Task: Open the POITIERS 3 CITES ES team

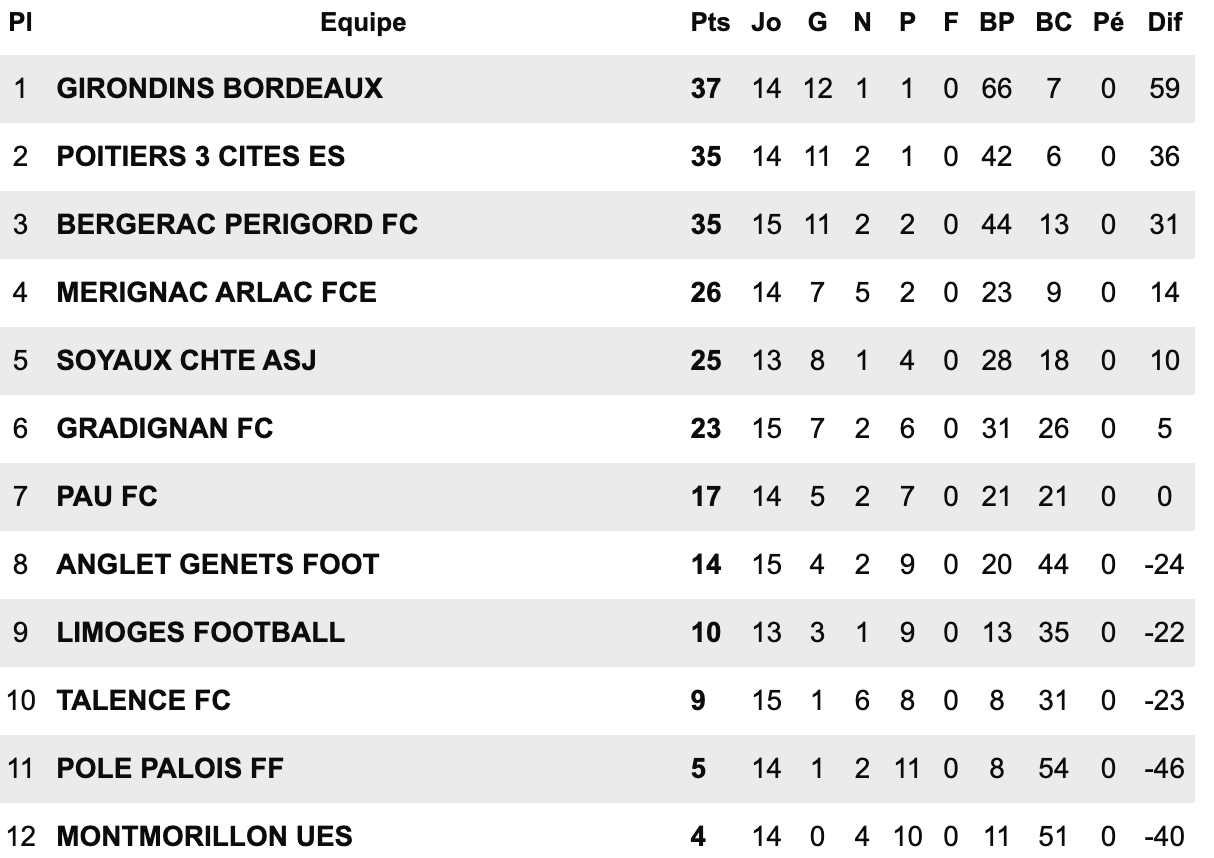Action: click(x=201, y=157)
